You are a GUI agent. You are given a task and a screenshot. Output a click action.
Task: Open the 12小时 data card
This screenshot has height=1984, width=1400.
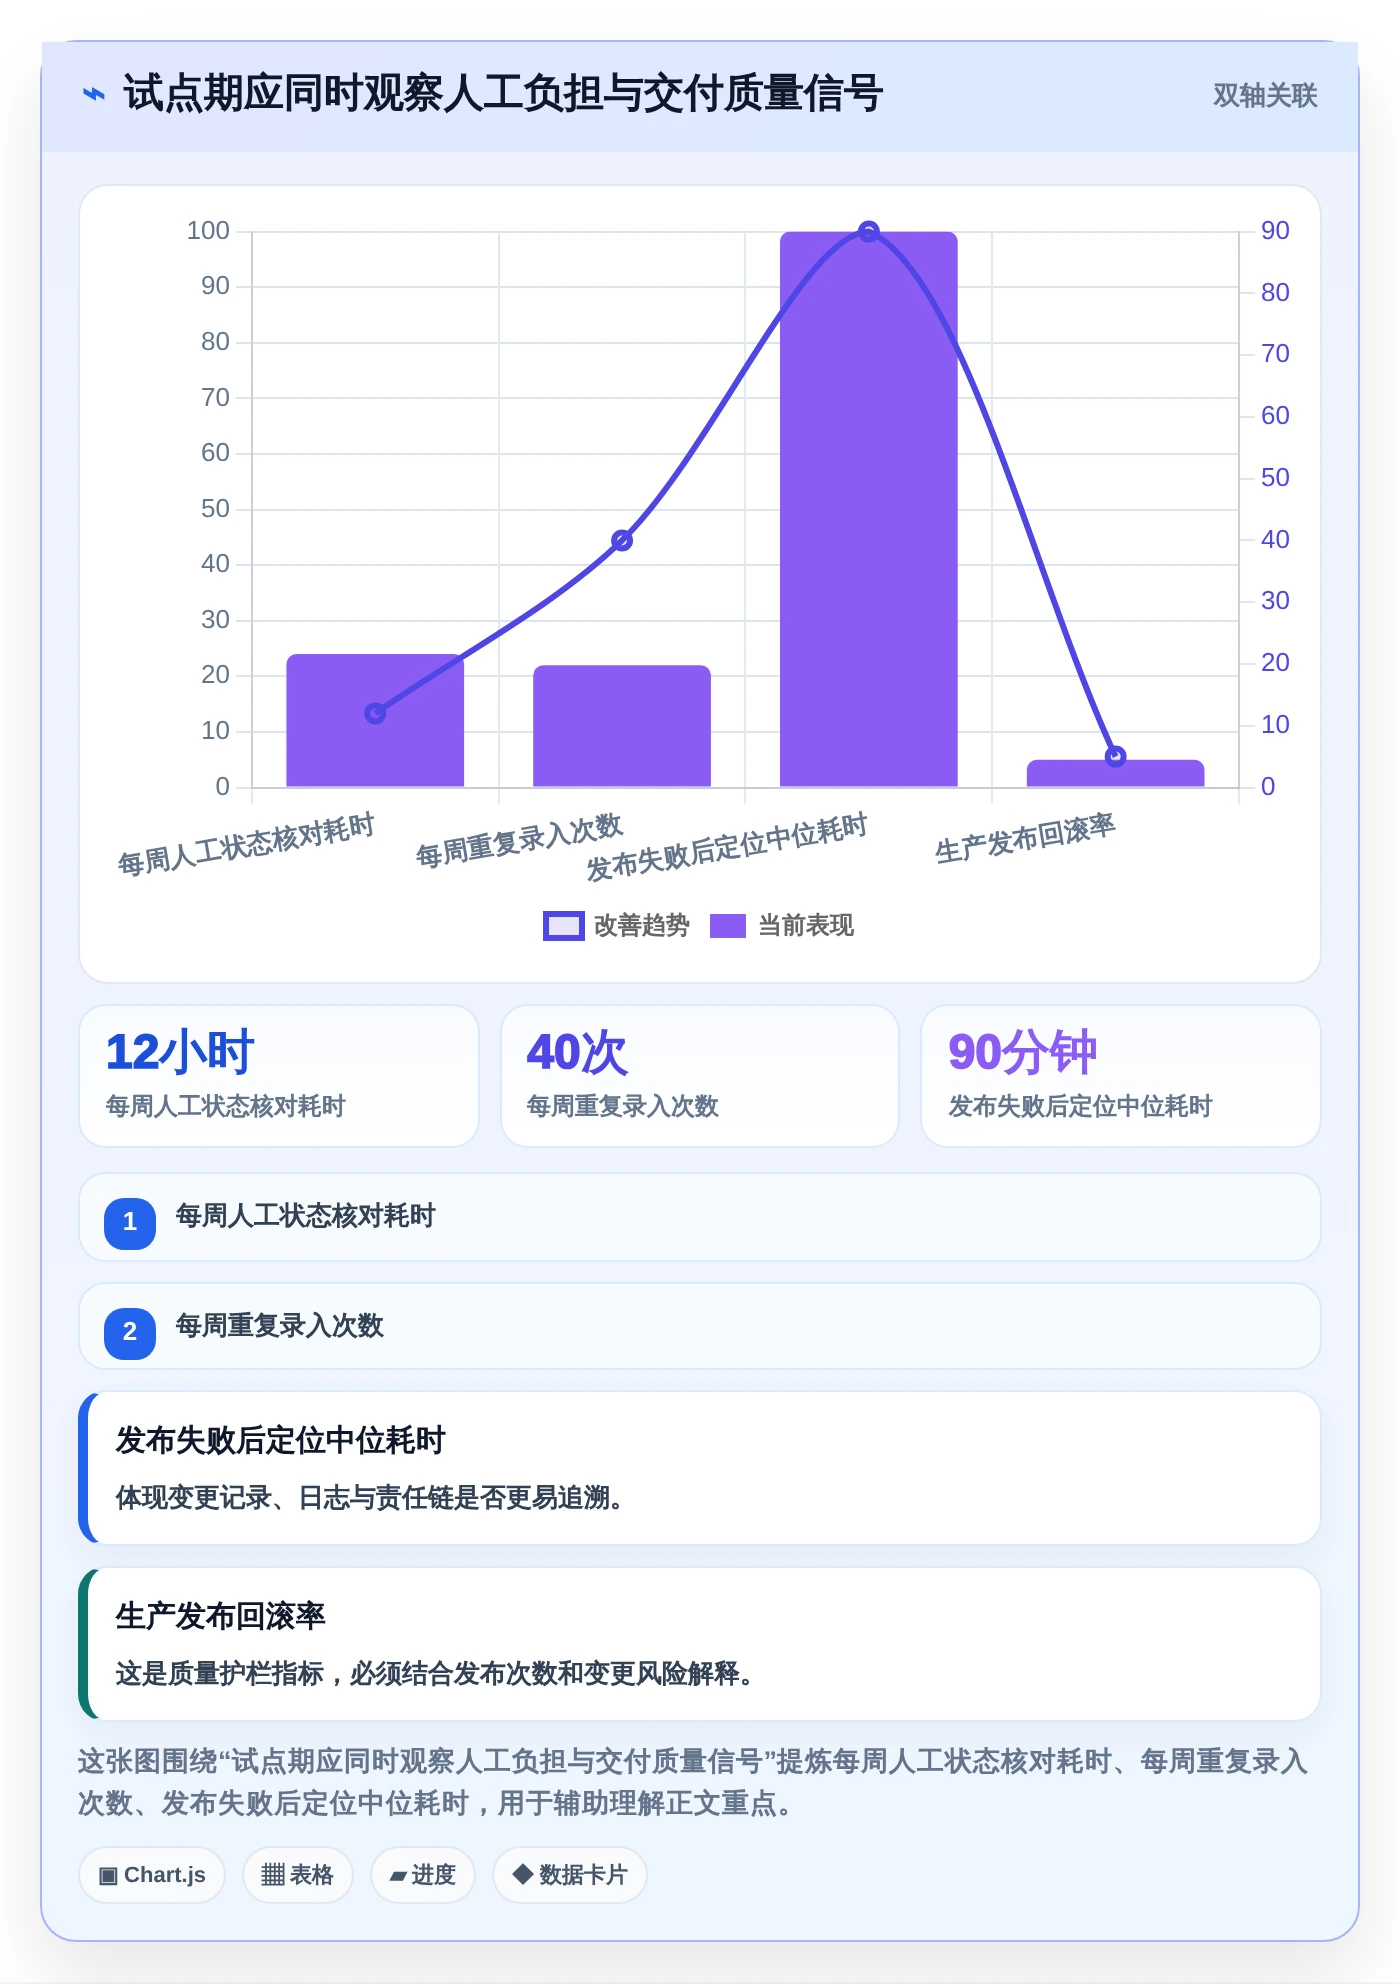(279, 1076)
